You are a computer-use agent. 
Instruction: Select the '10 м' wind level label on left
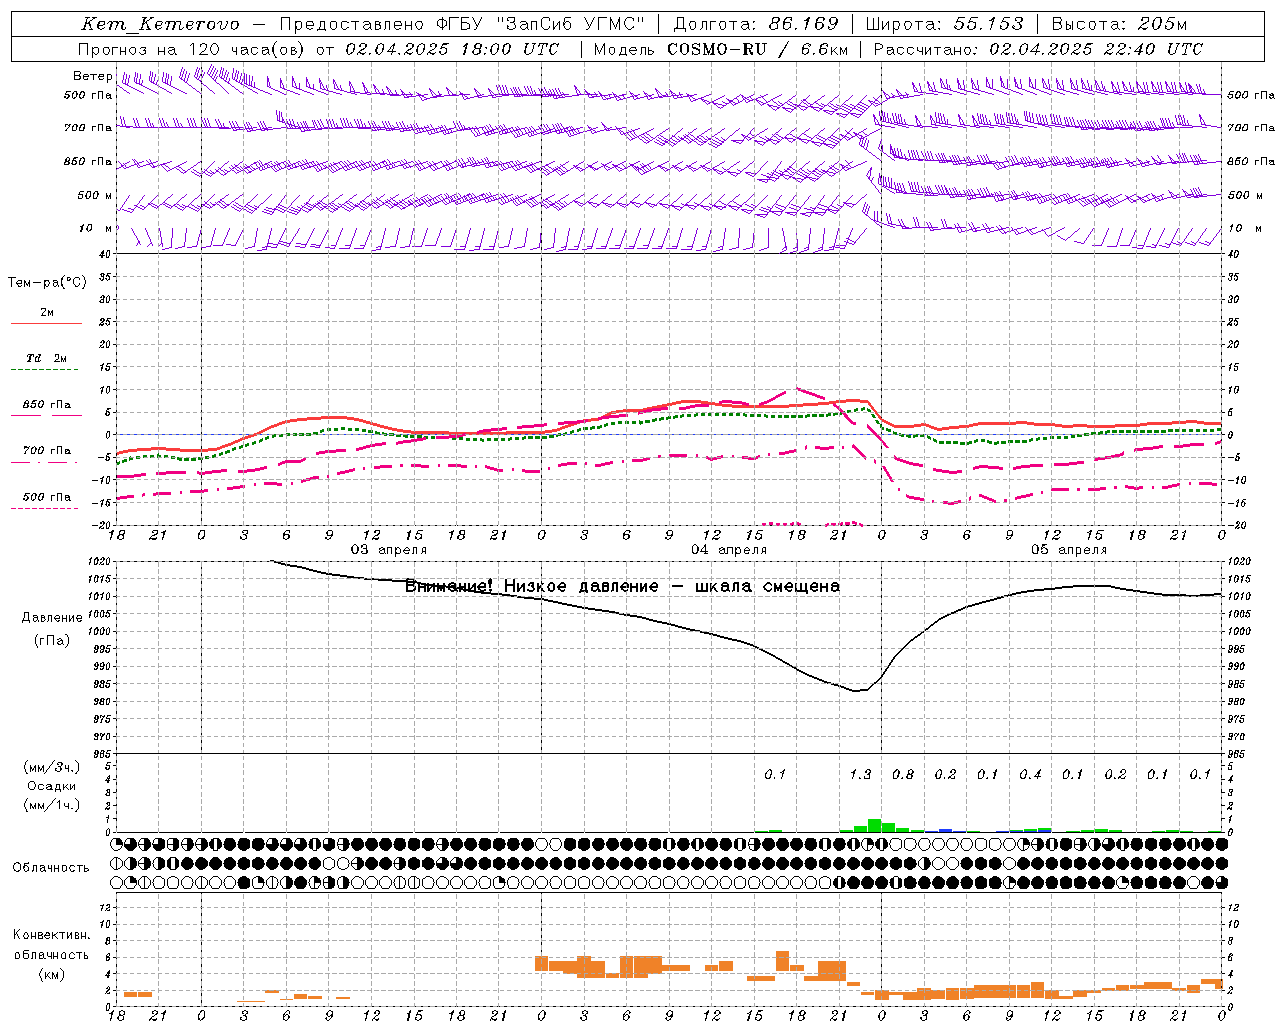[96, 228]
